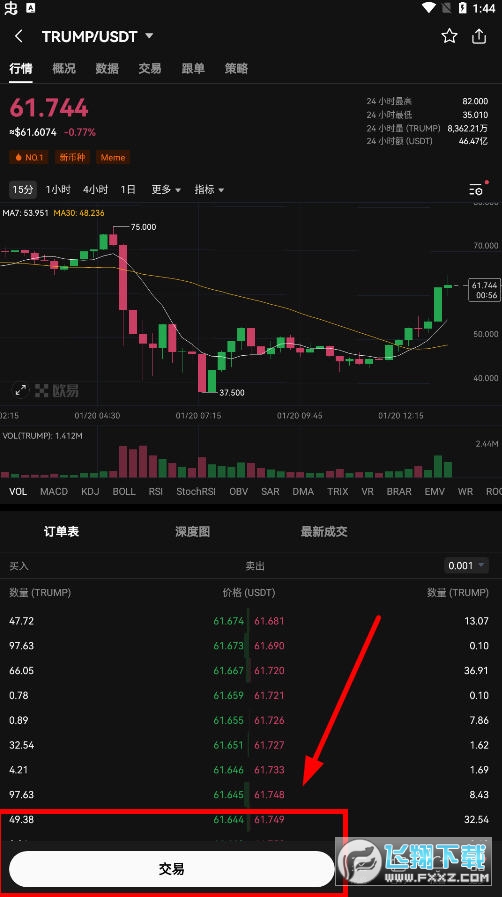Tap the 新币种 tag badge
502x897 pixels.
(72, 157)
